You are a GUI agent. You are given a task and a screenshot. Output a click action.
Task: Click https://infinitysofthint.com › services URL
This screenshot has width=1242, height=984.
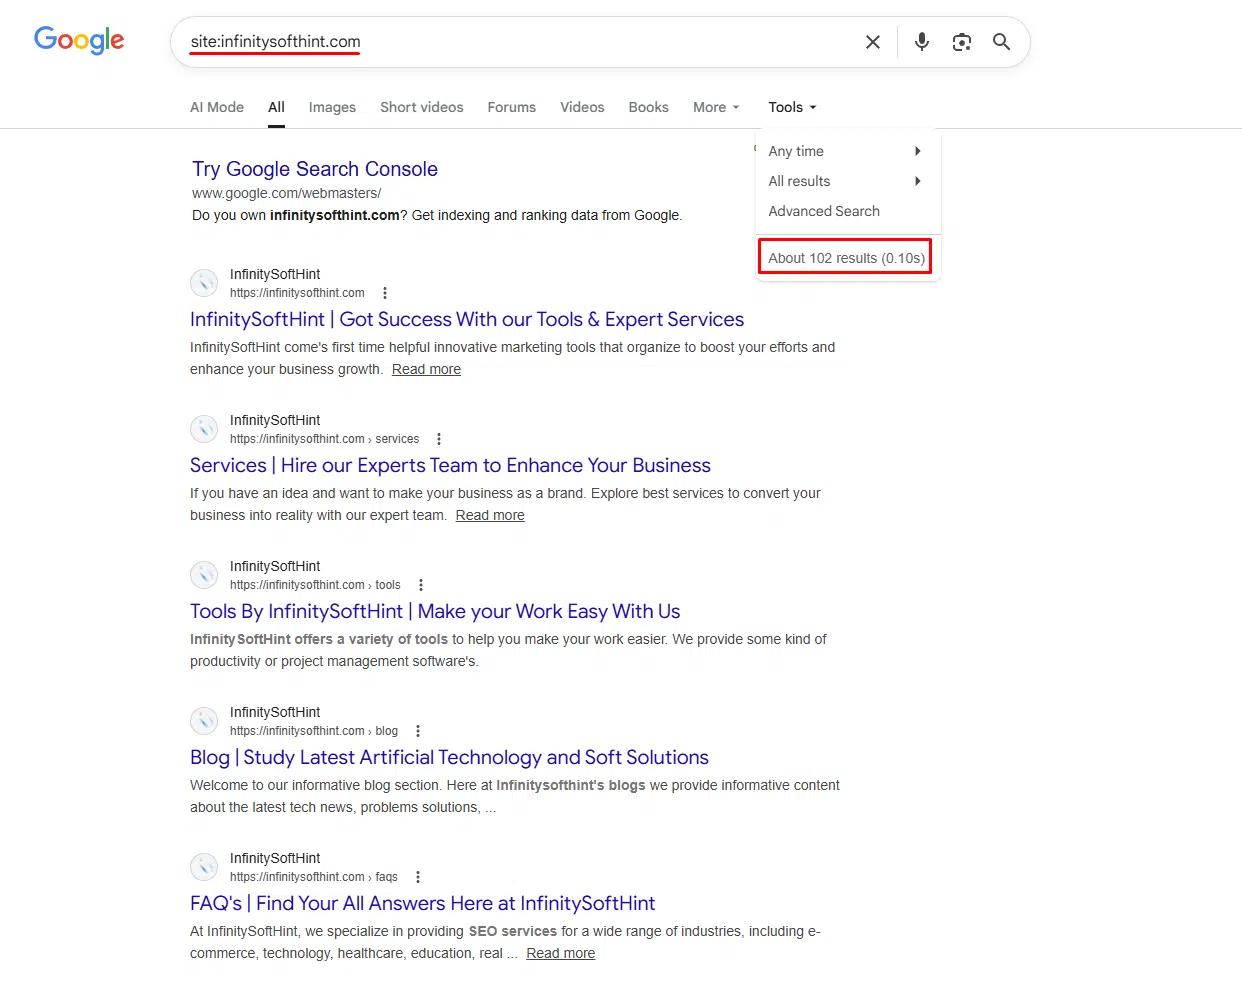click(x=324, y=439)
